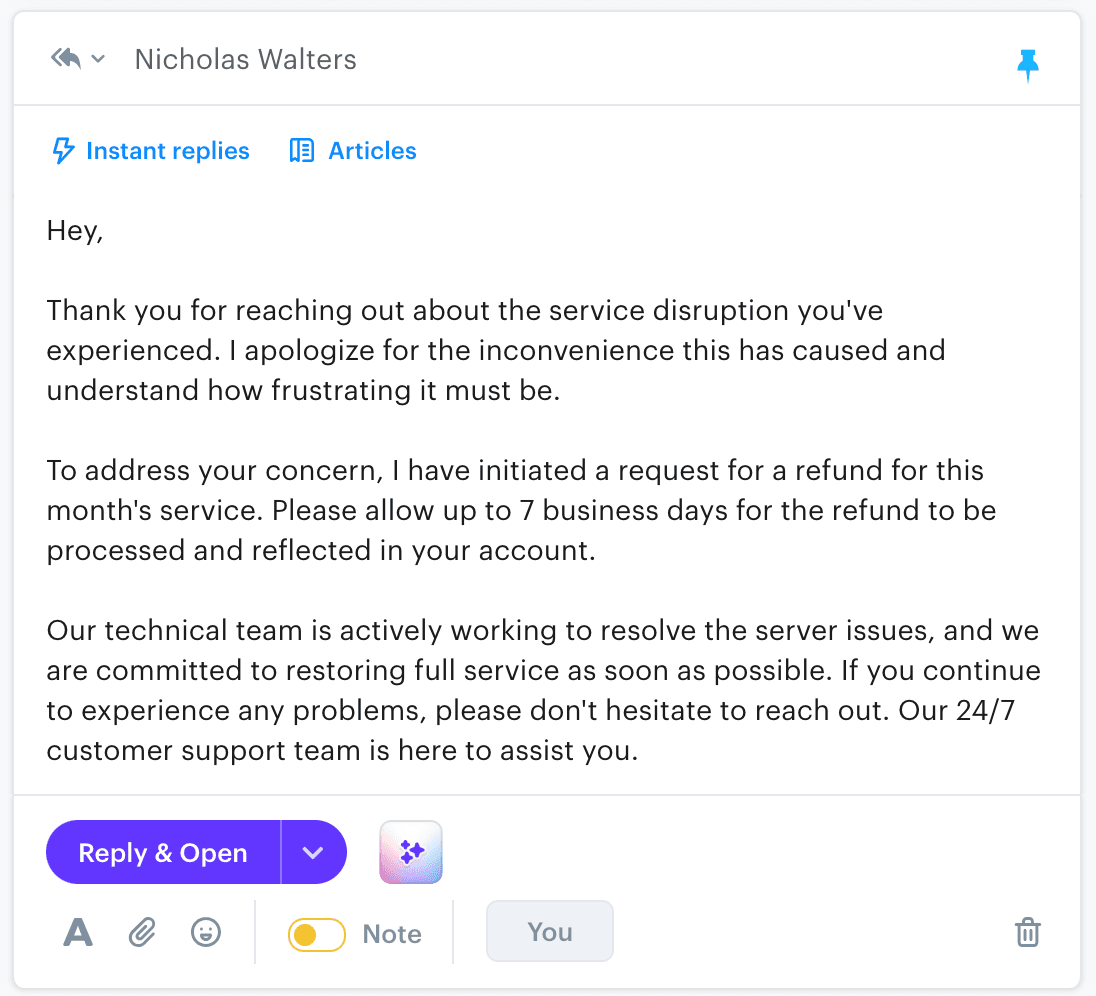Switch to the Articles tab

click(x=372, y=150)
